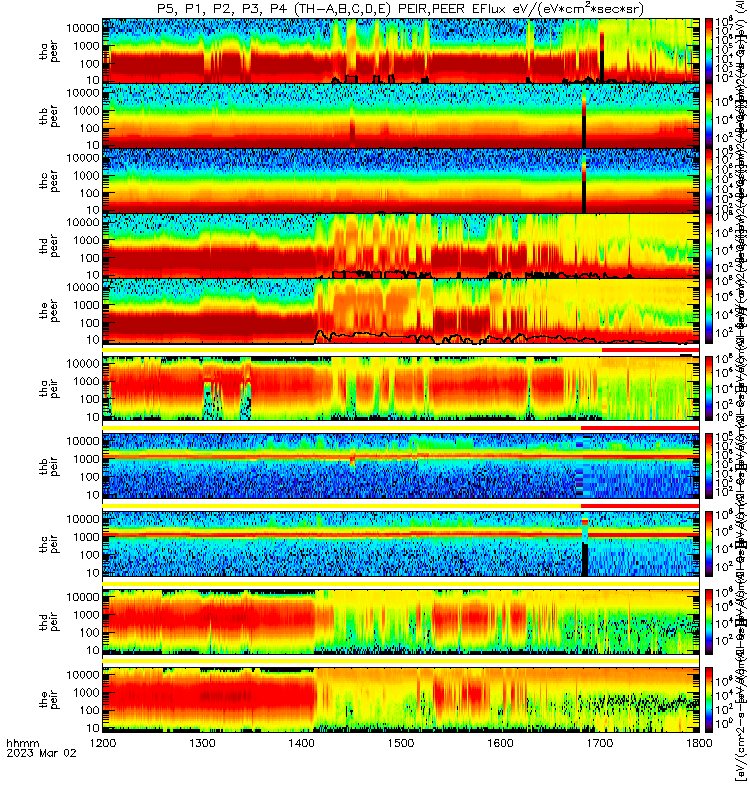The image size is (750, 800).
Task: Click inside the thb peir spectrogram panel
Action: 401,466
